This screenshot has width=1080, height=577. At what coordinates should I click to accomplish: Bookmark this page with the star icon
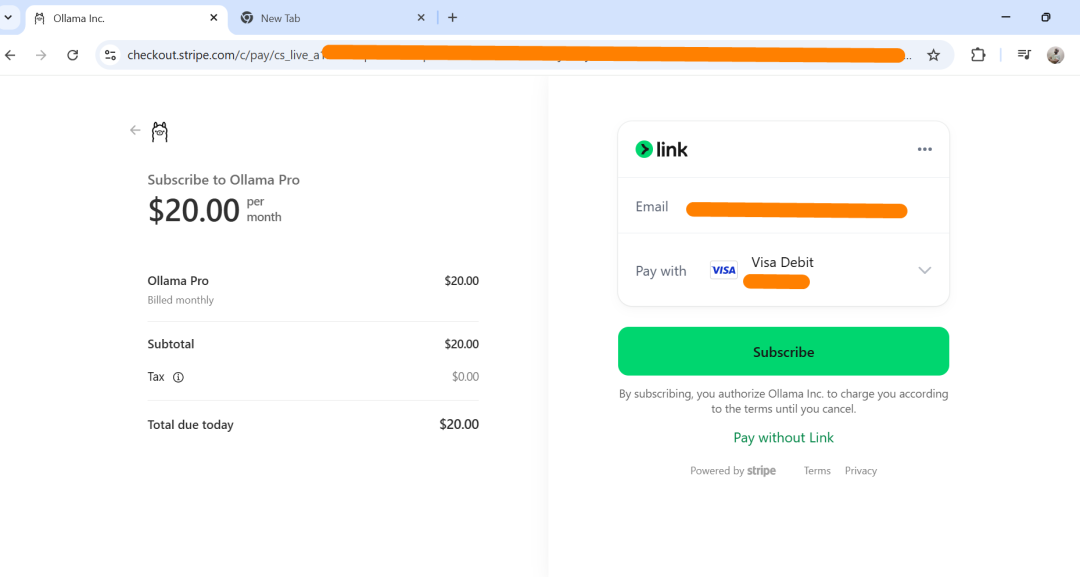(x=933, y=55)
